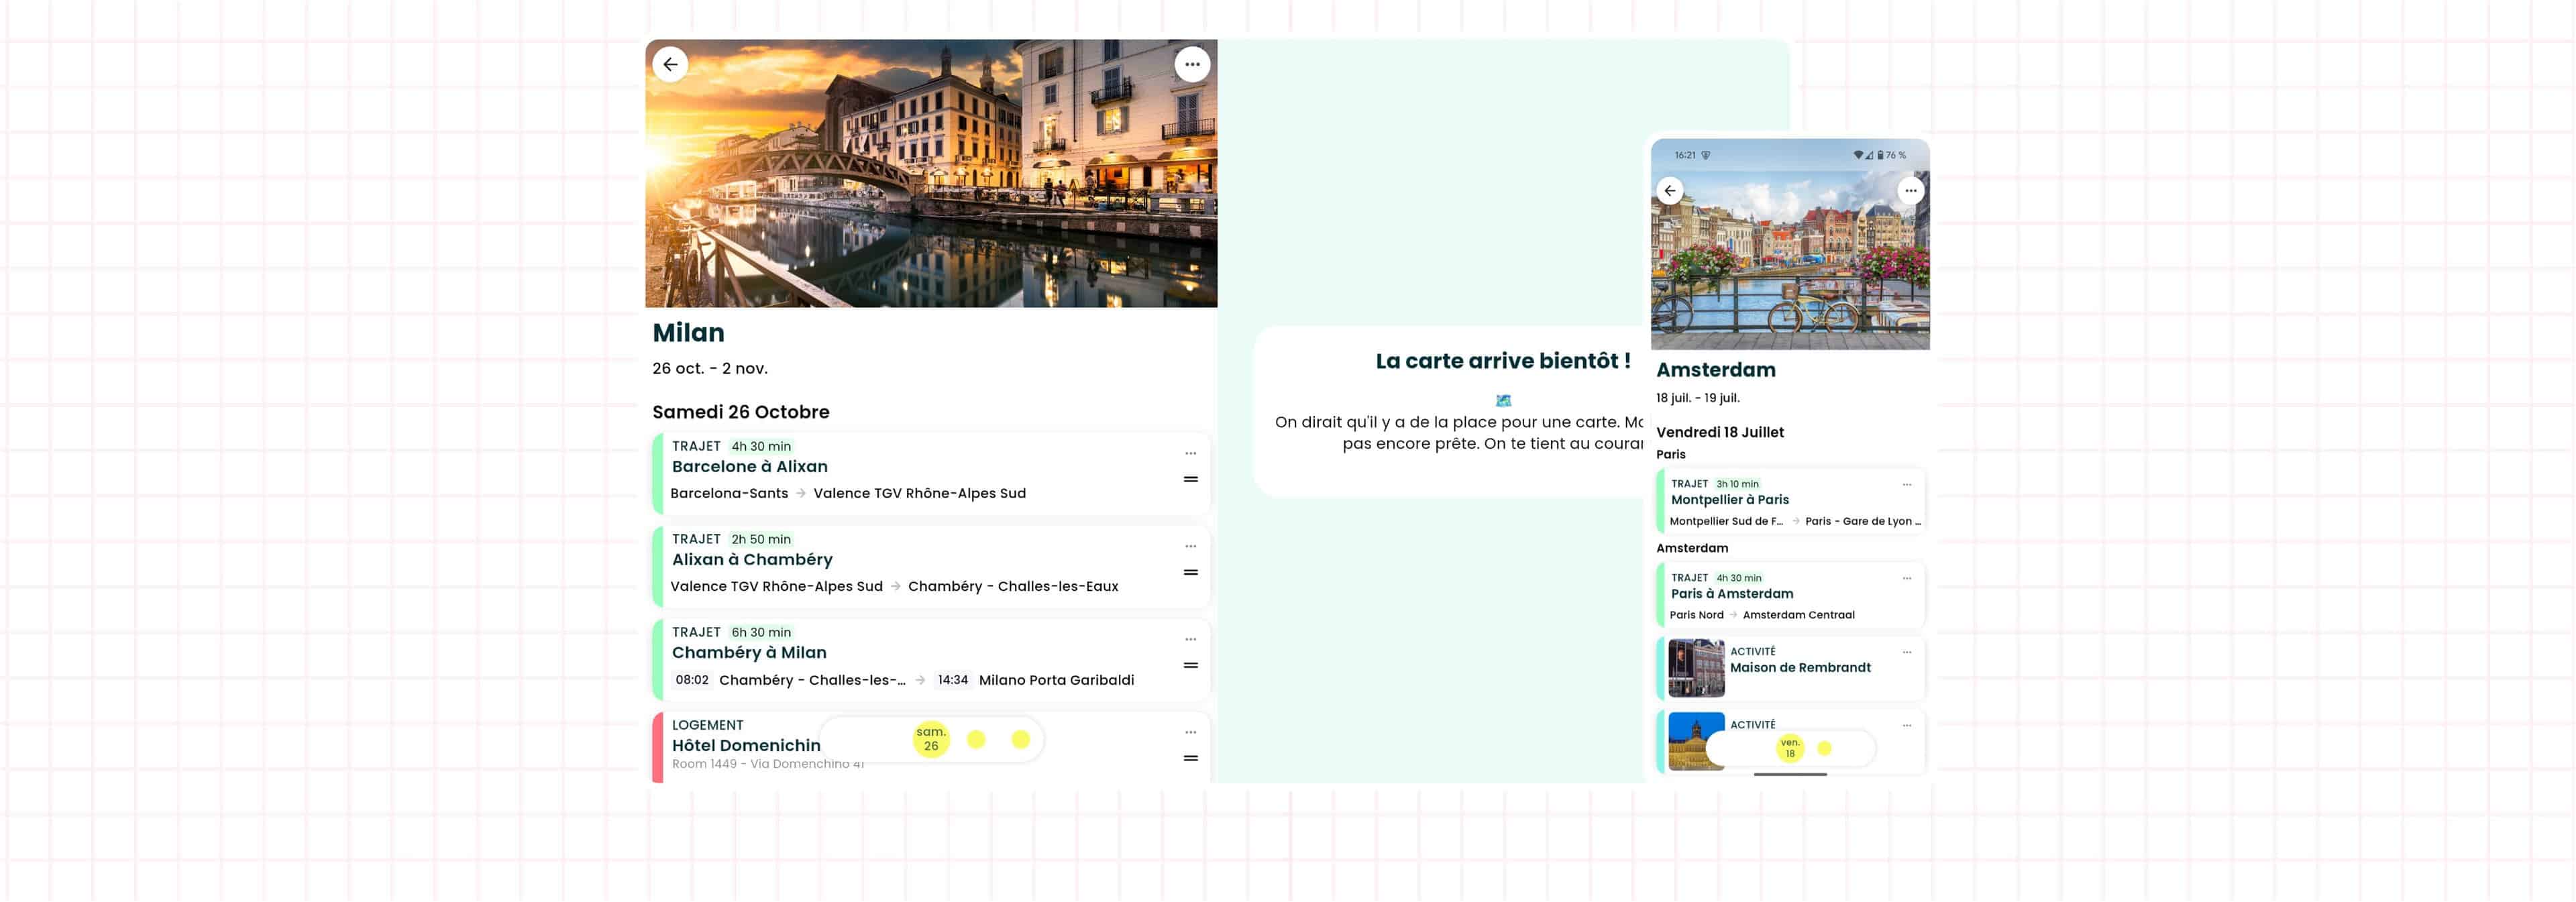Image resolution: width=2576 pixels, height=902 pixels.
Task: Open options for Montpellier à Paris trajet
Action: pyautogui.click(x=1906, y=485)
